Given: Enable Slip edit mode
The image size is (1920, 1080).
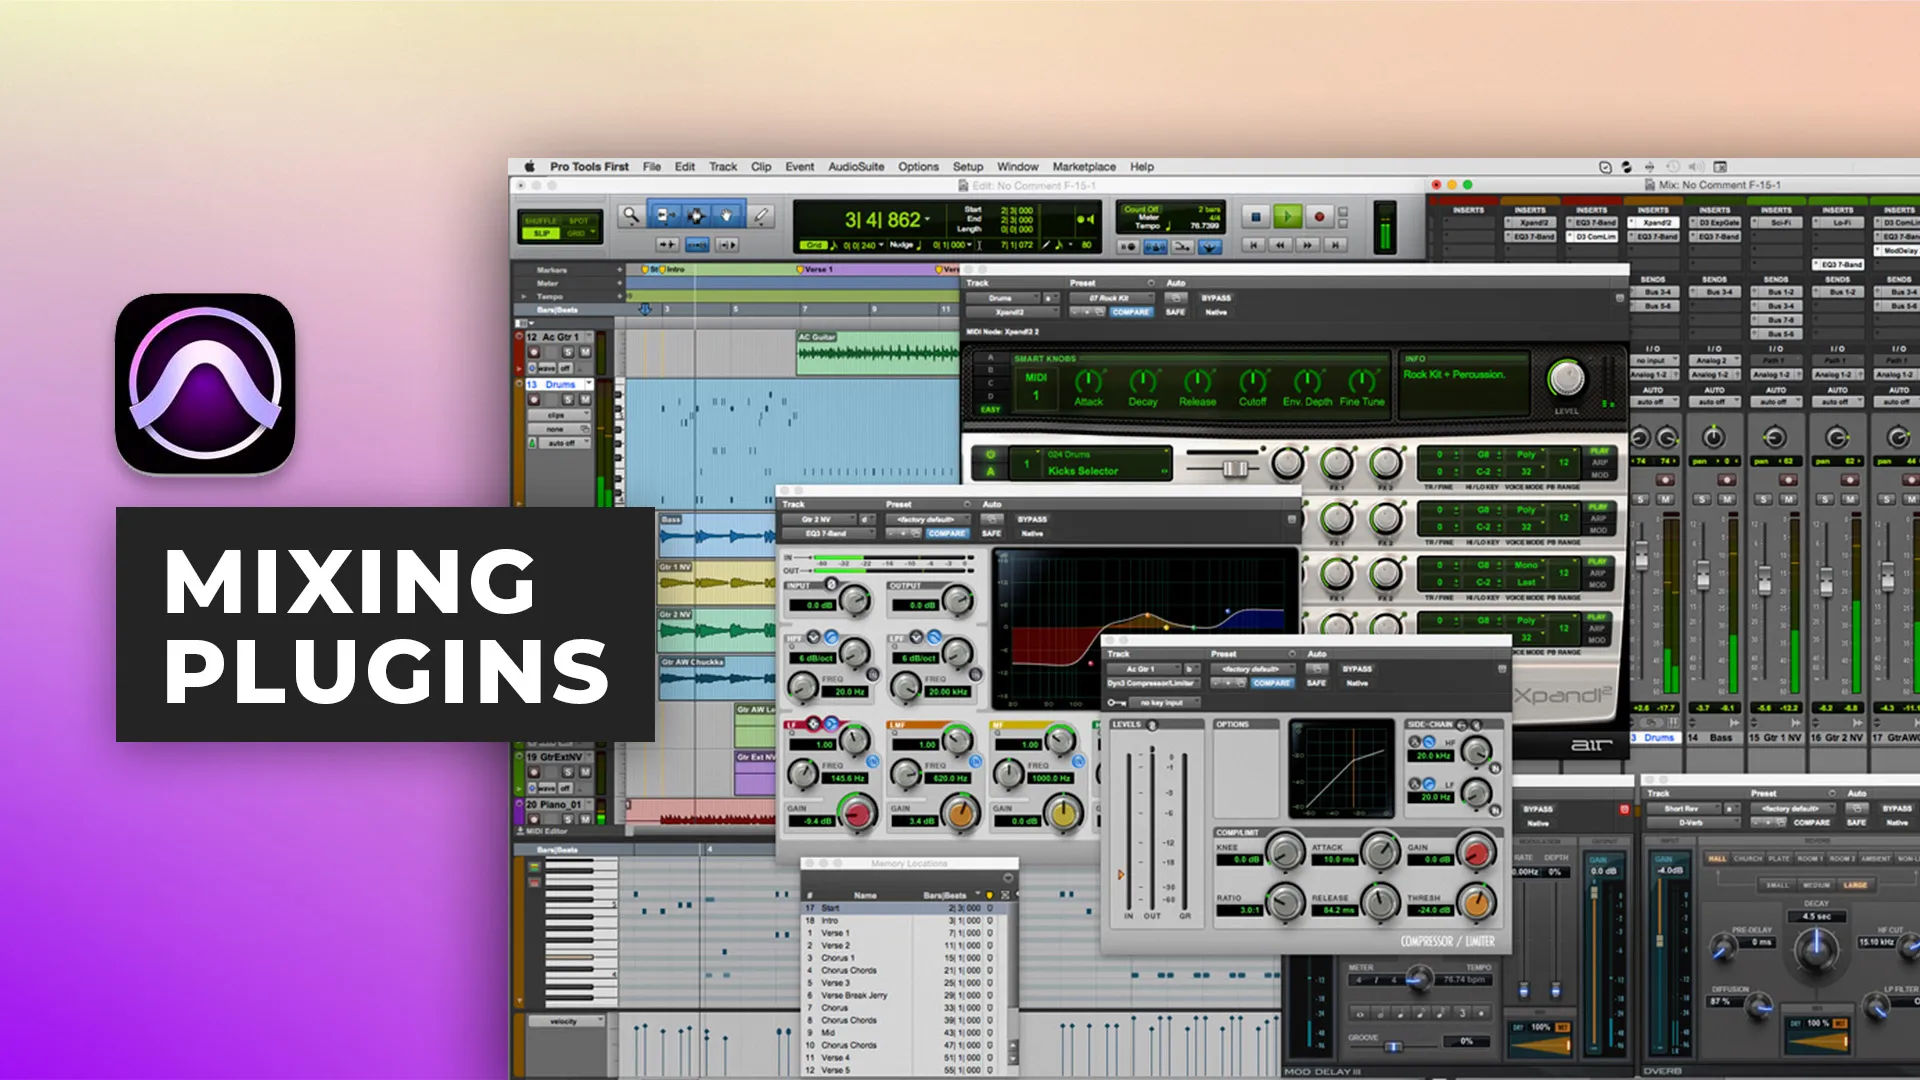Looking at the screenshot, I should (x=542, y=234).
